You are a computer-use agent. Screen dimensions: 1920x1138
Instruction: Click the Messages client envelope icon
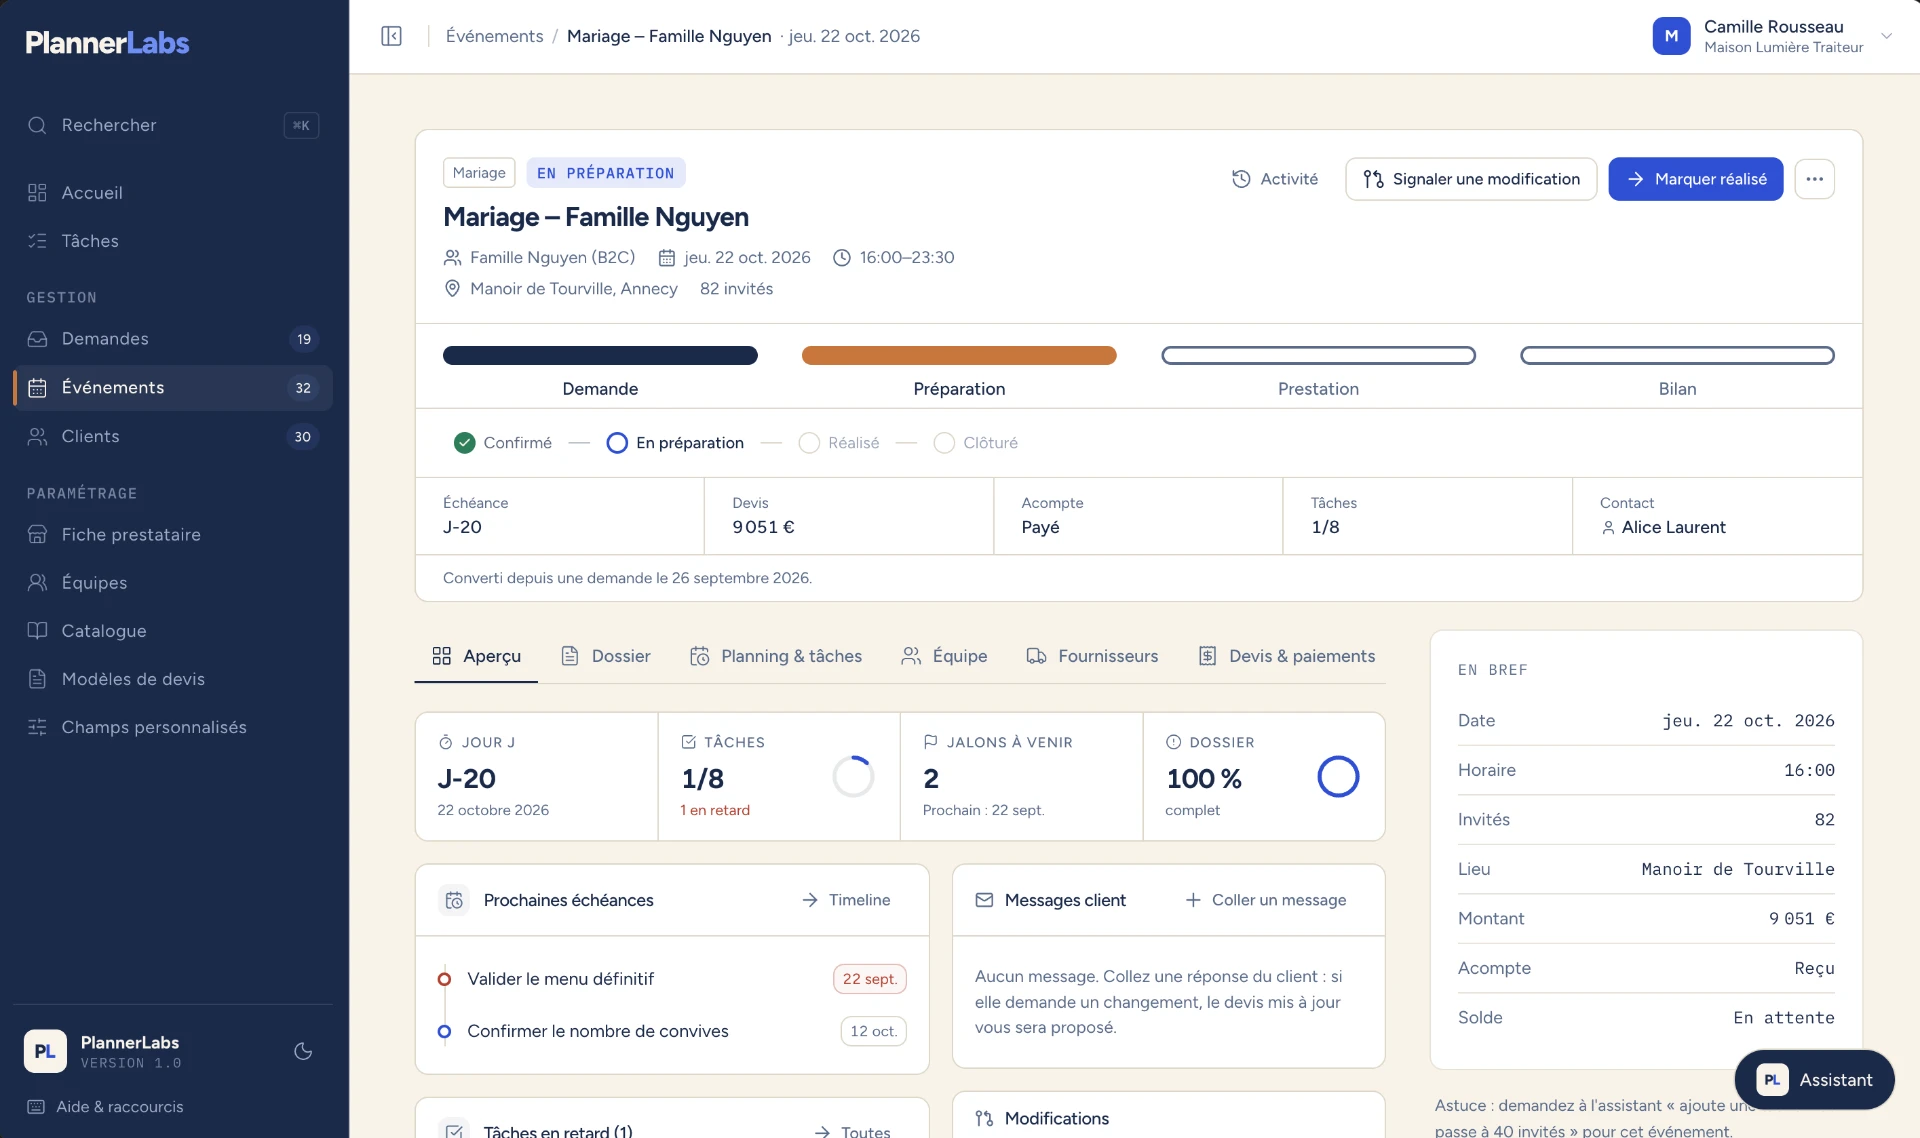(984, 900)
